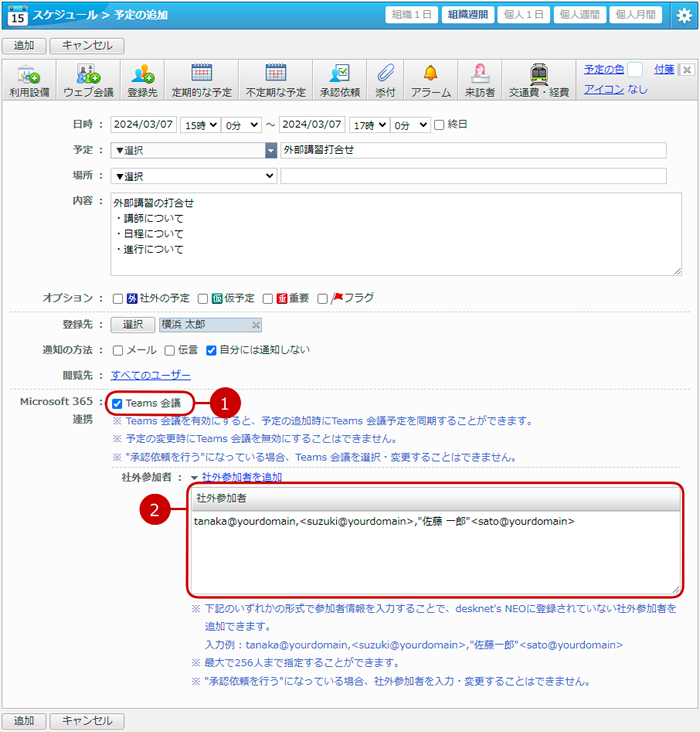The width and height of the screenshot is (700, 732).
Task: Mark the schedule as 重要
Action: (268, 299)
